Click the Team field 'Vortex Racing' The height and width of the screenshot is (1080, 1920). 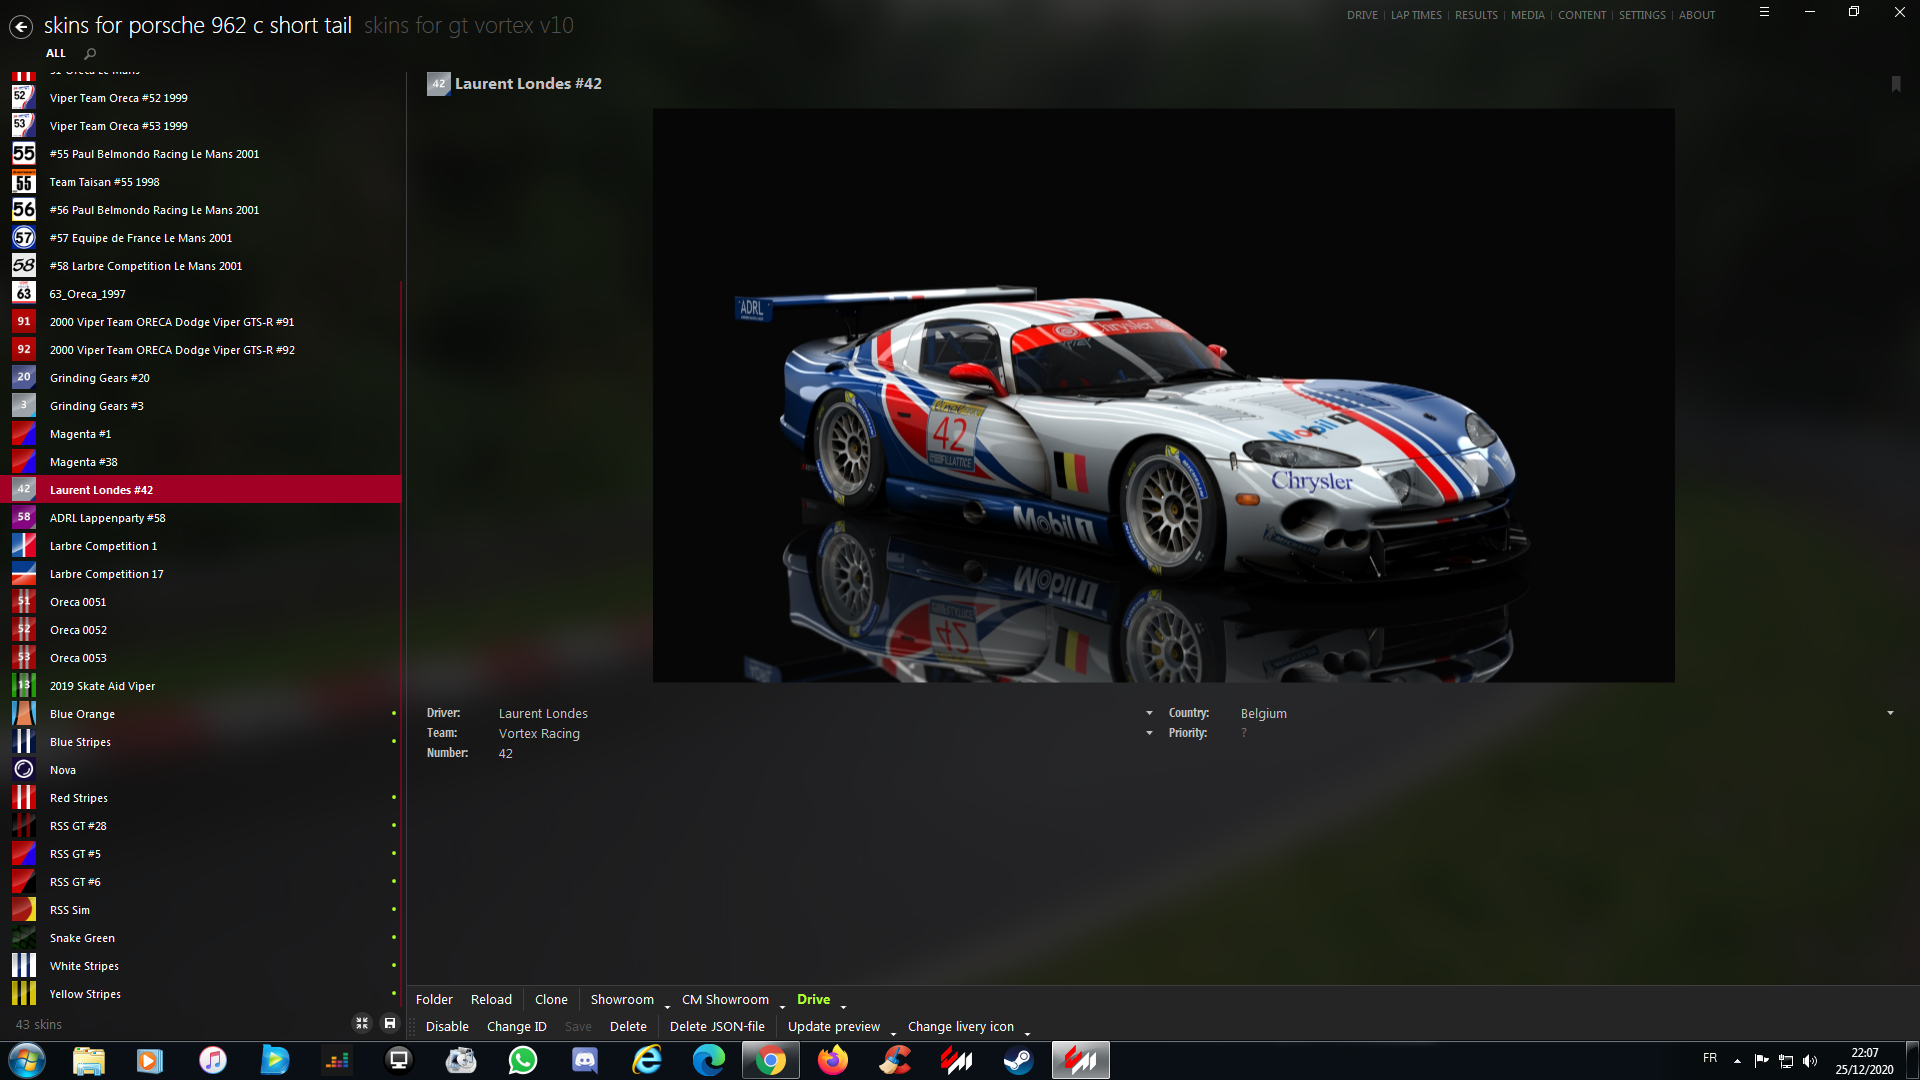tap(539, 733)
